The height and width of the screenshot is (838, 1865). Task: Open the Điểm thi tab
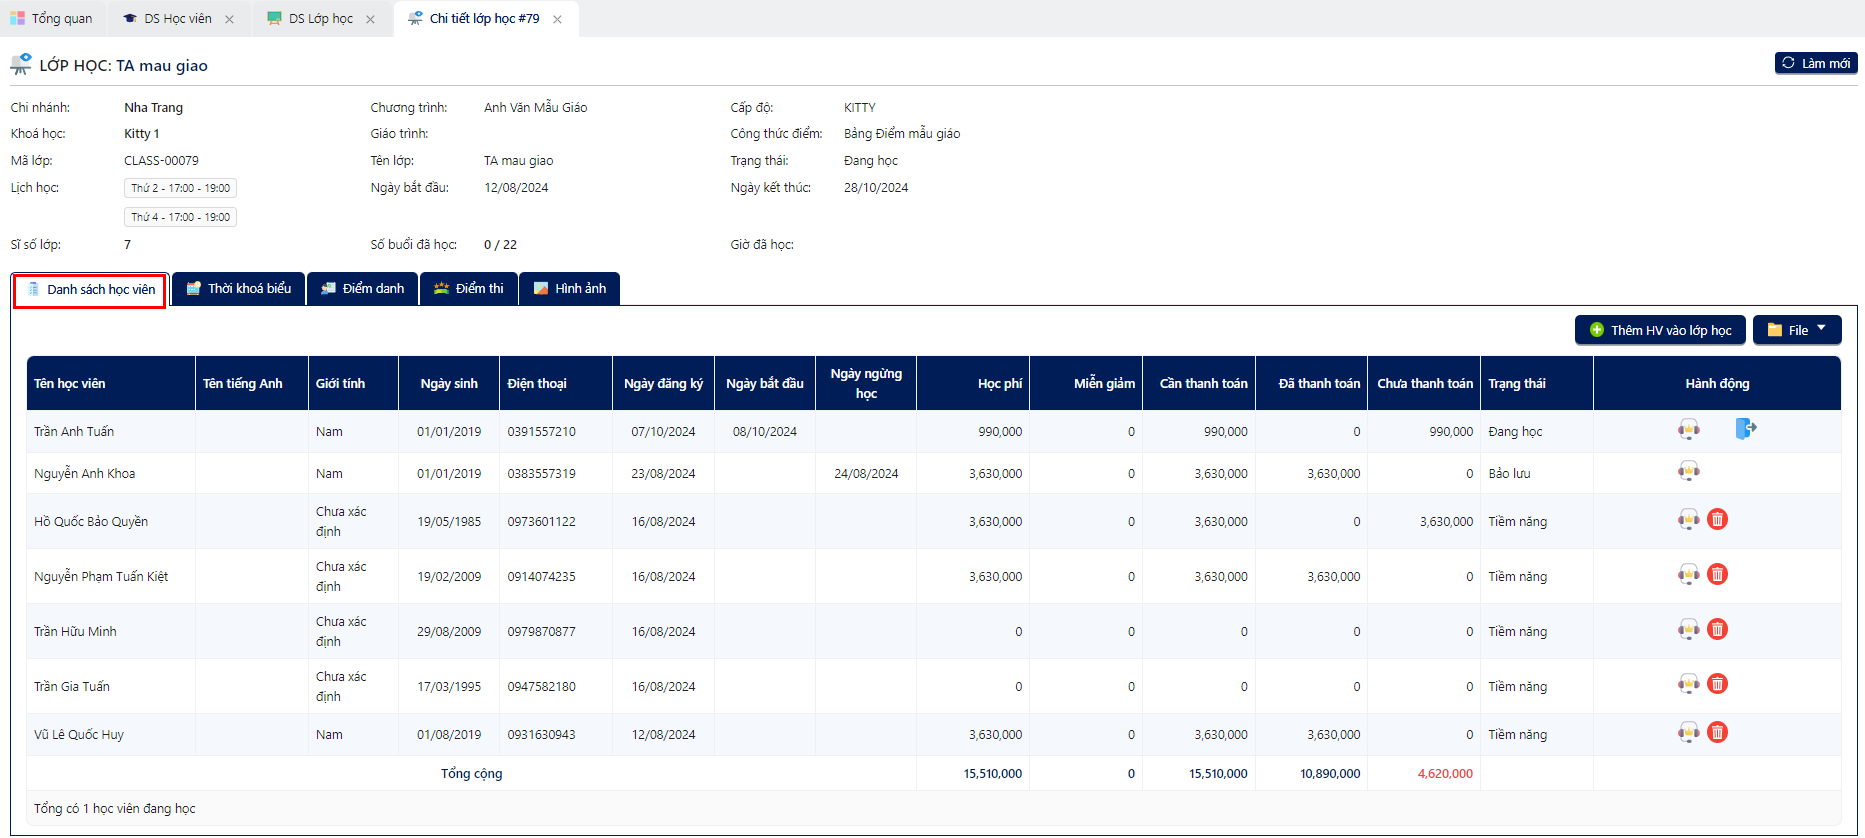coord(468,288)
